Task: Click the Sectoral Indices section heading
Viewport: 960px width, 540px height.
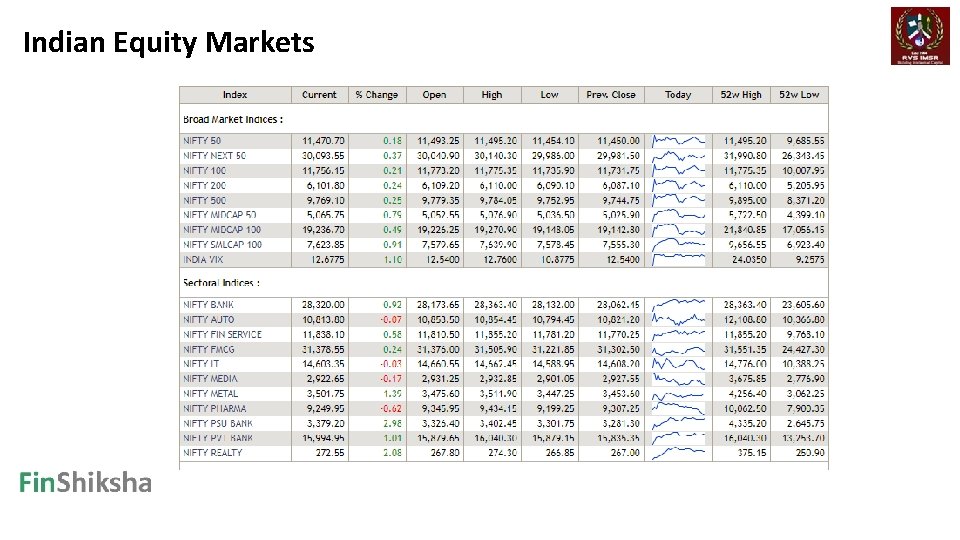Action: click(221, 283)
